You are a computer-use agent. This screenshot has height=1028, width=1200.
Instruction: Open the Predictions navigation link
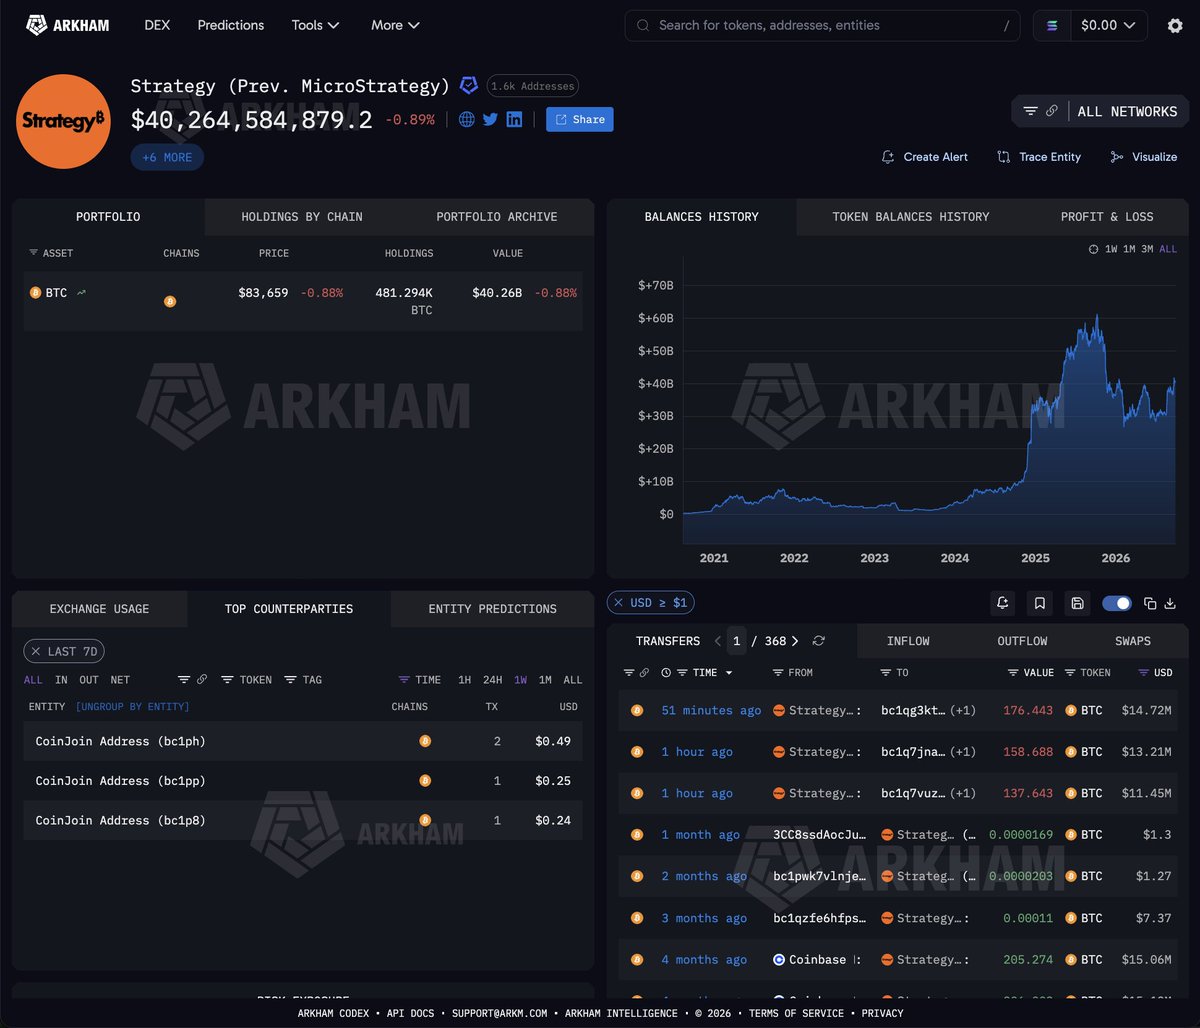pyautogui.click(x=231, y=25)
